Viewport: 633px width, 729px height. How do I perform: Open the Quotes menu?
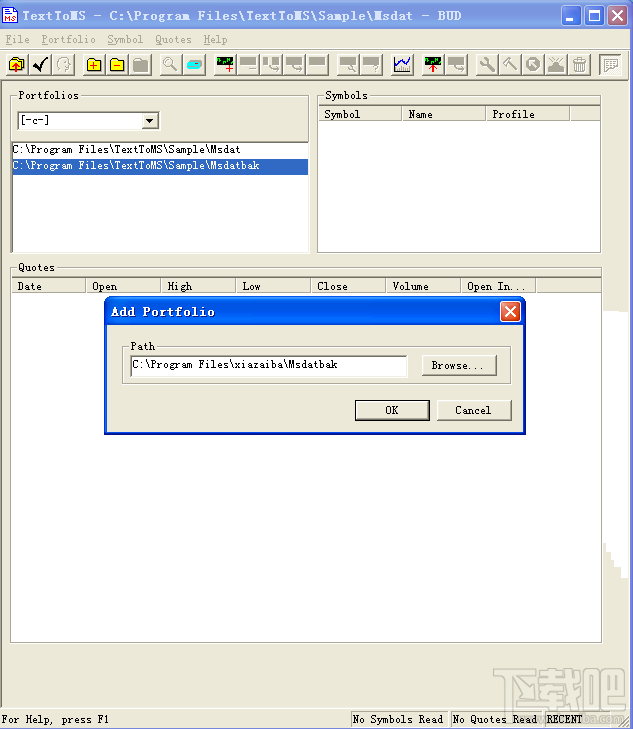[x=173, y=40]
